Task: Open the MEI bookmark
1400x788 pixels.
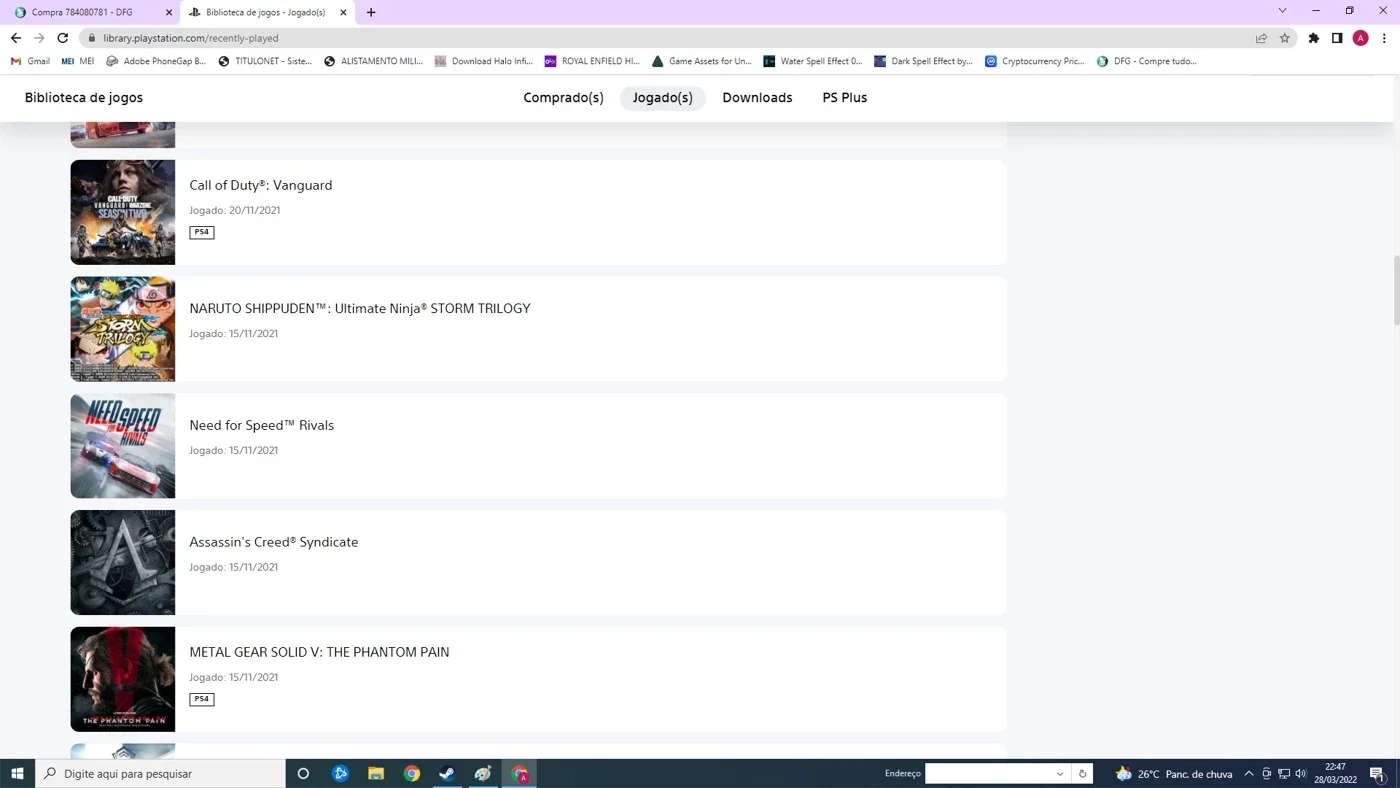Action: click(77, 61)
